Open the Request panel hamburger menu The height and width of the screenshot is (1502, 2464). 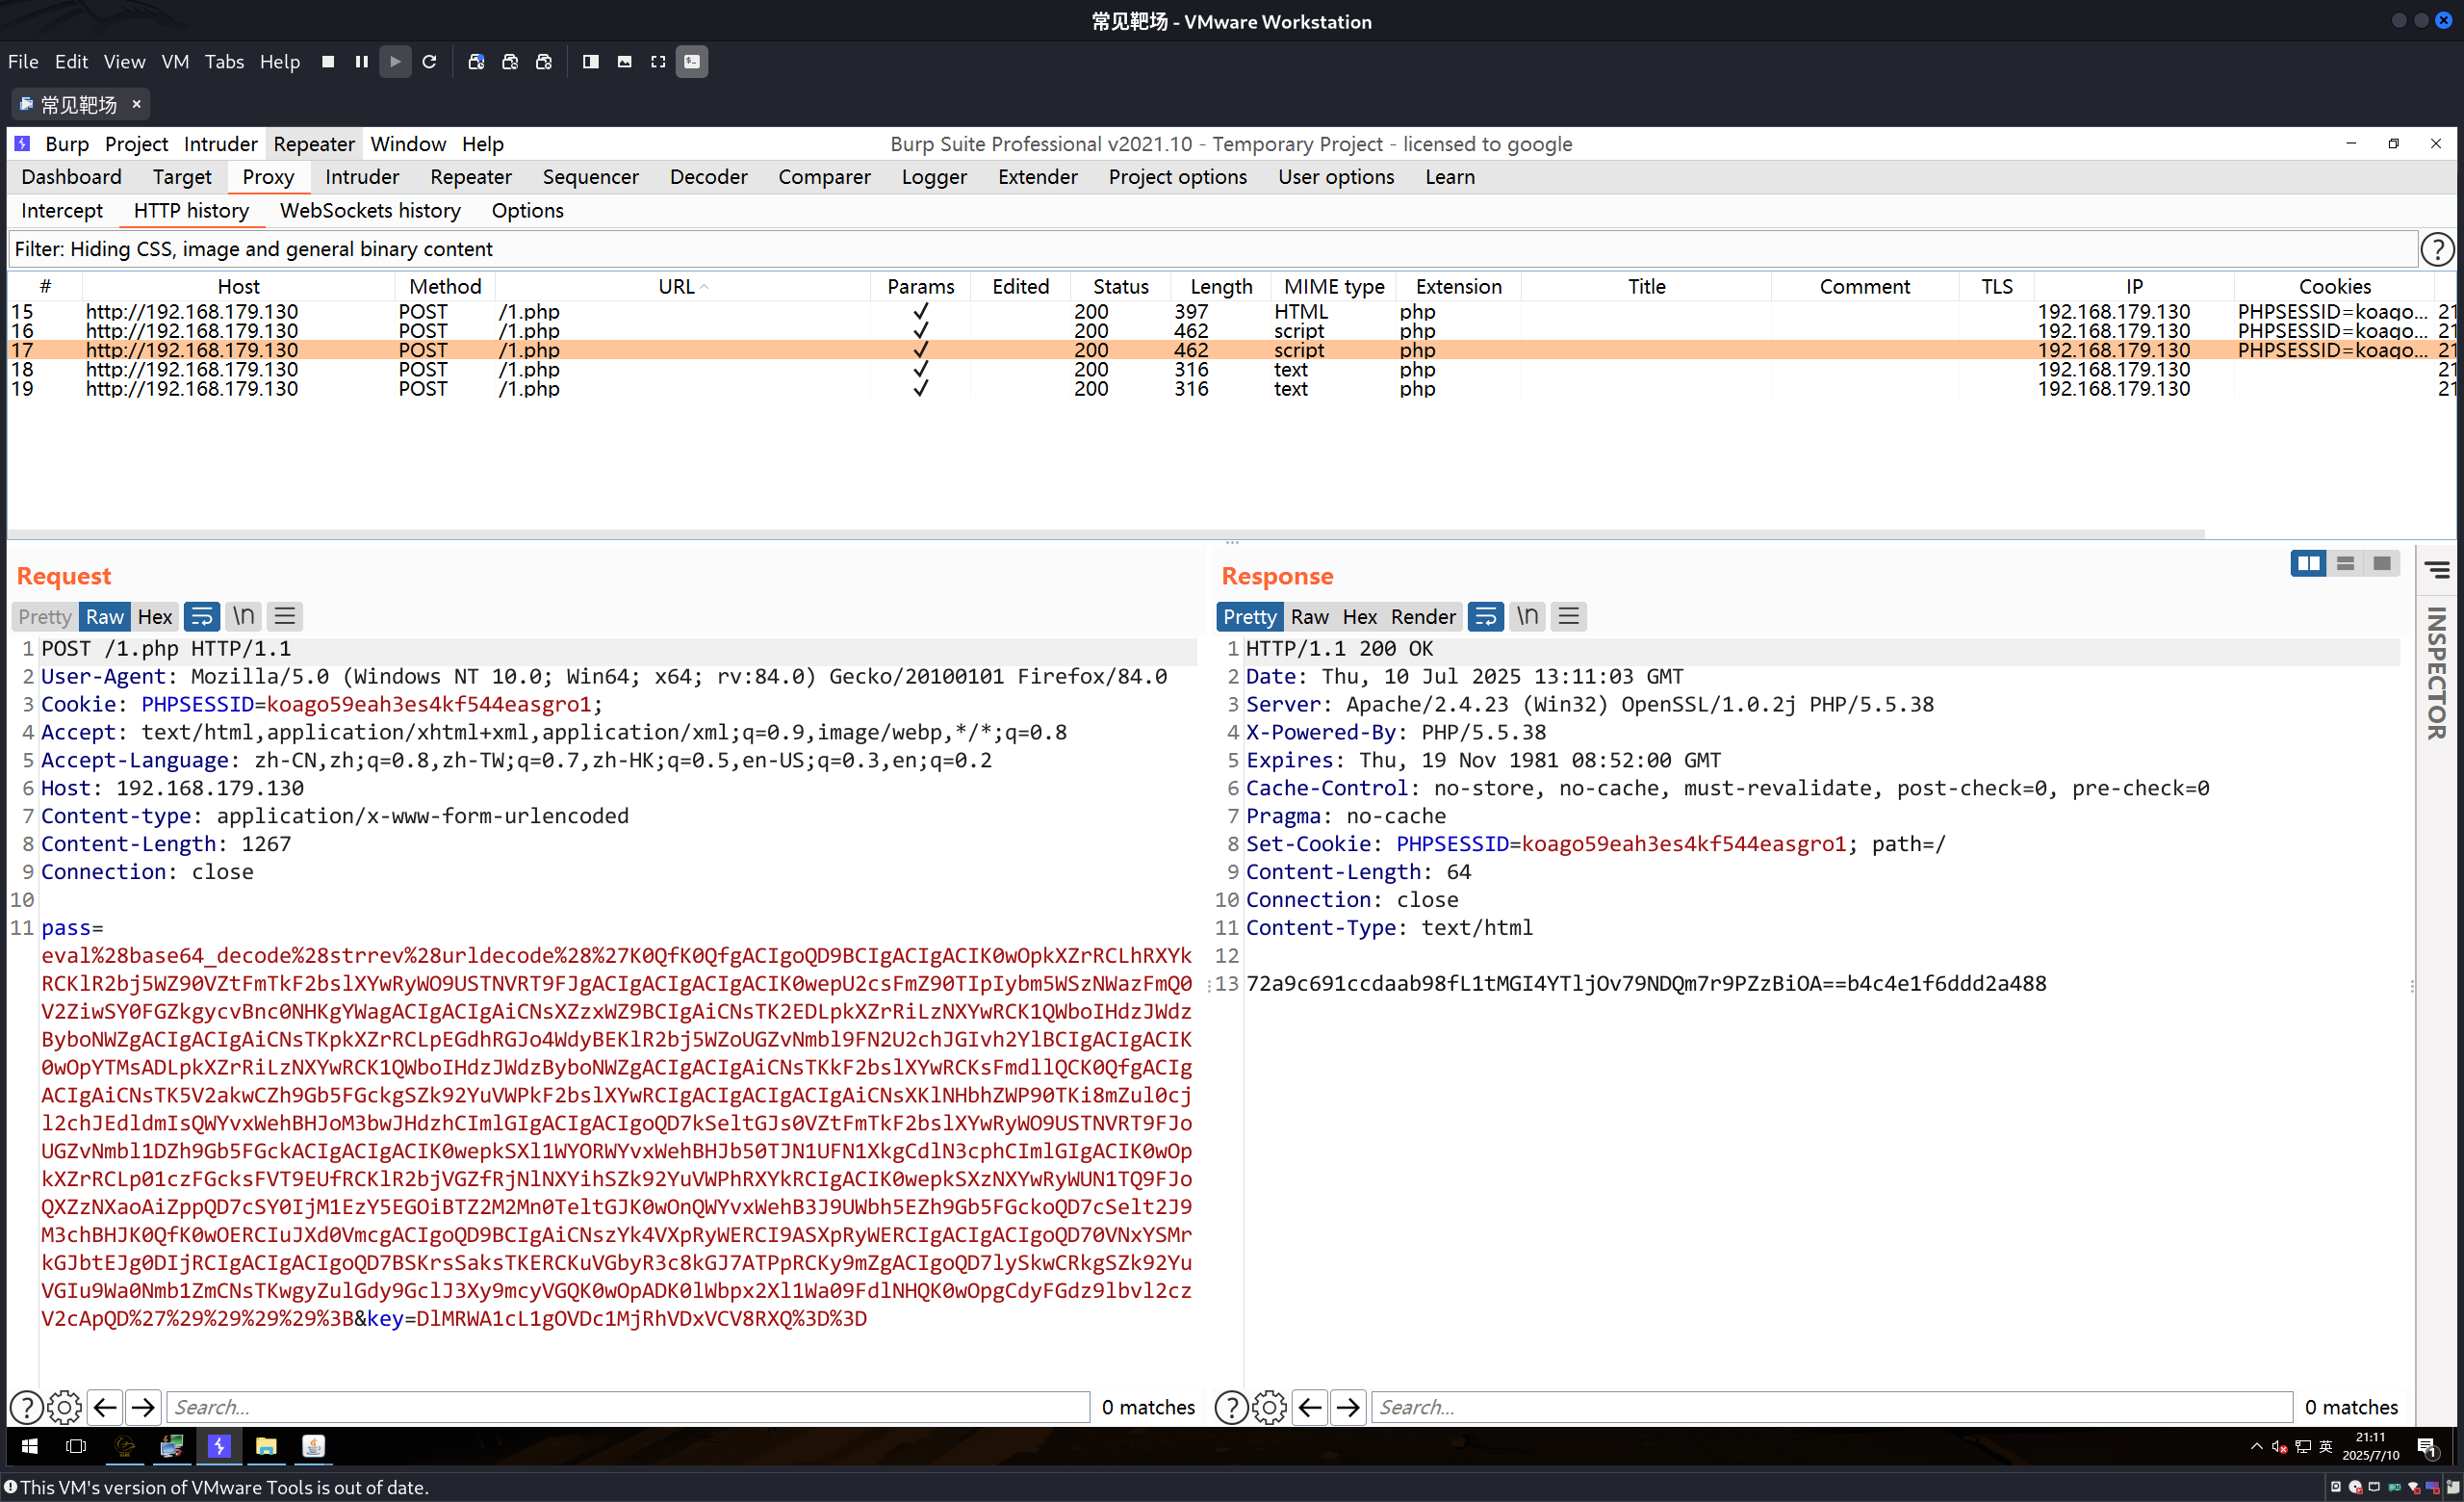285,617
